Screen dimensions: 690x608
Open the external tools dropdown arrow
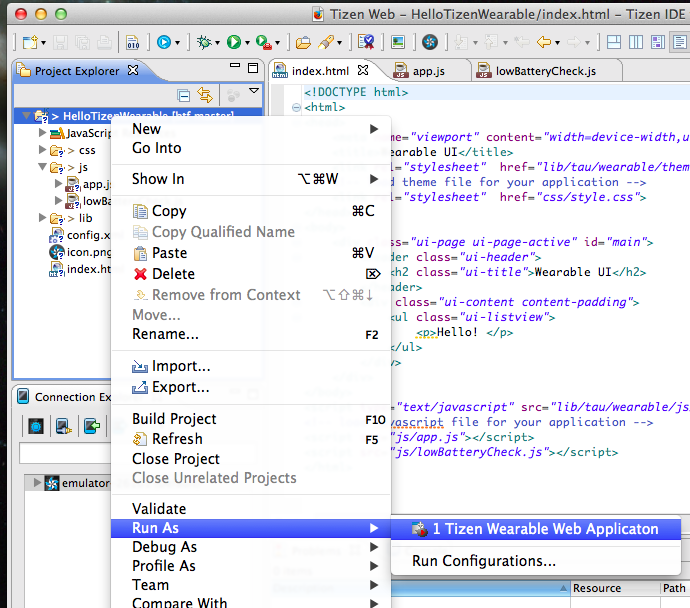(277, 43)
